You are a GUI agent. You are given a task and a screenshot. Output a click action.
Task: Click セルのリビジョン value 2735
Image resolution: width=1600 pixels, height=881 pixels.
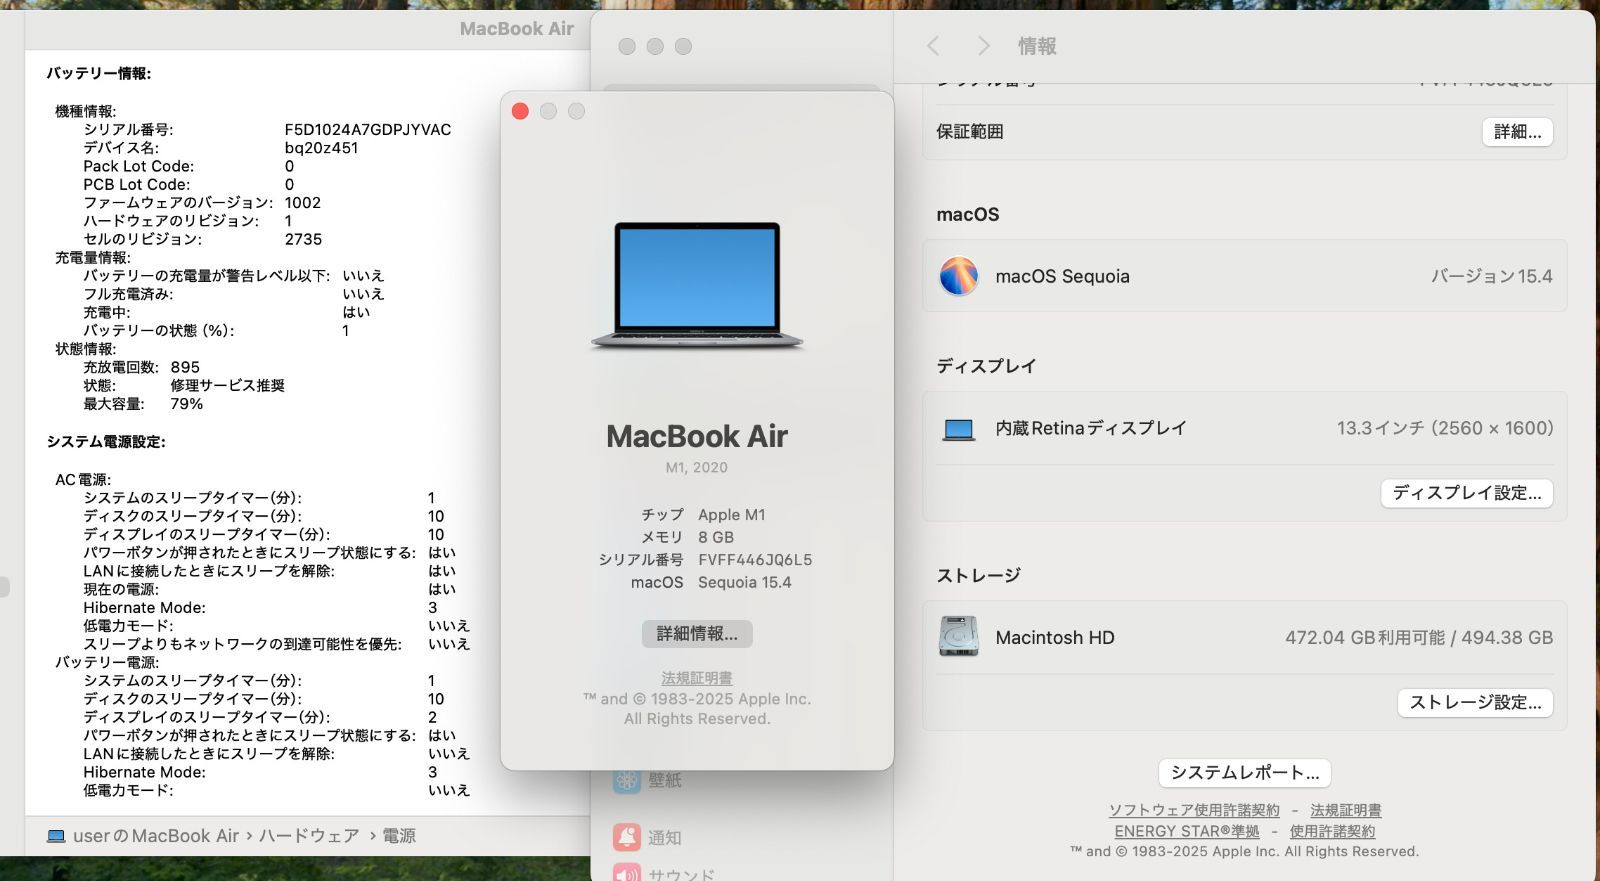coord(303,239)
